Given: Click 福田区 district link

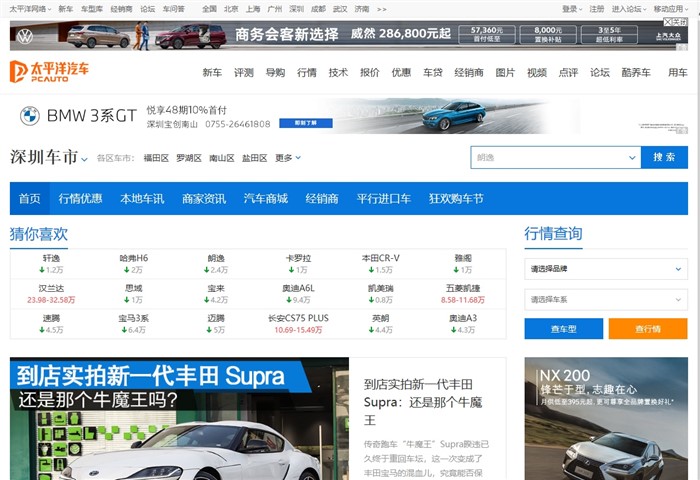Looking at the screenshot, I should 156,158.
